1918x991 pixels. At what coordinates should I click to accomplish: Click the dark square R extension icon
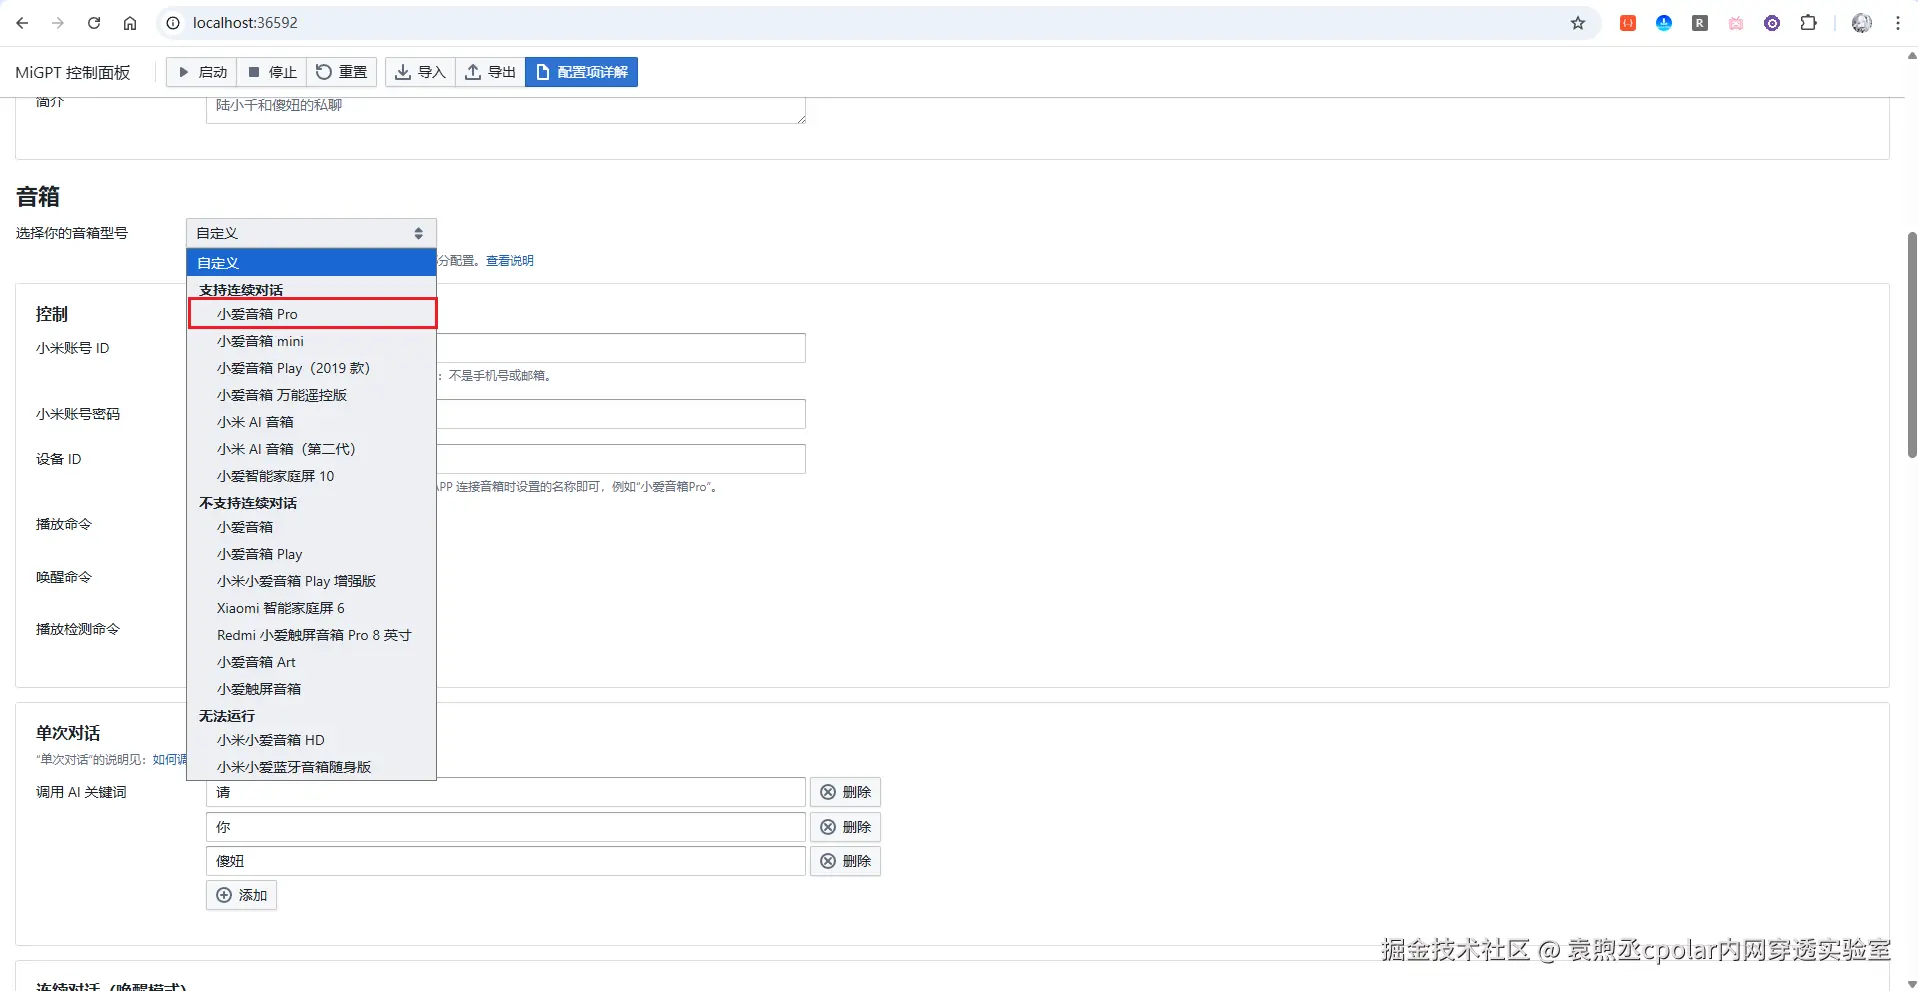[1700, 23]
